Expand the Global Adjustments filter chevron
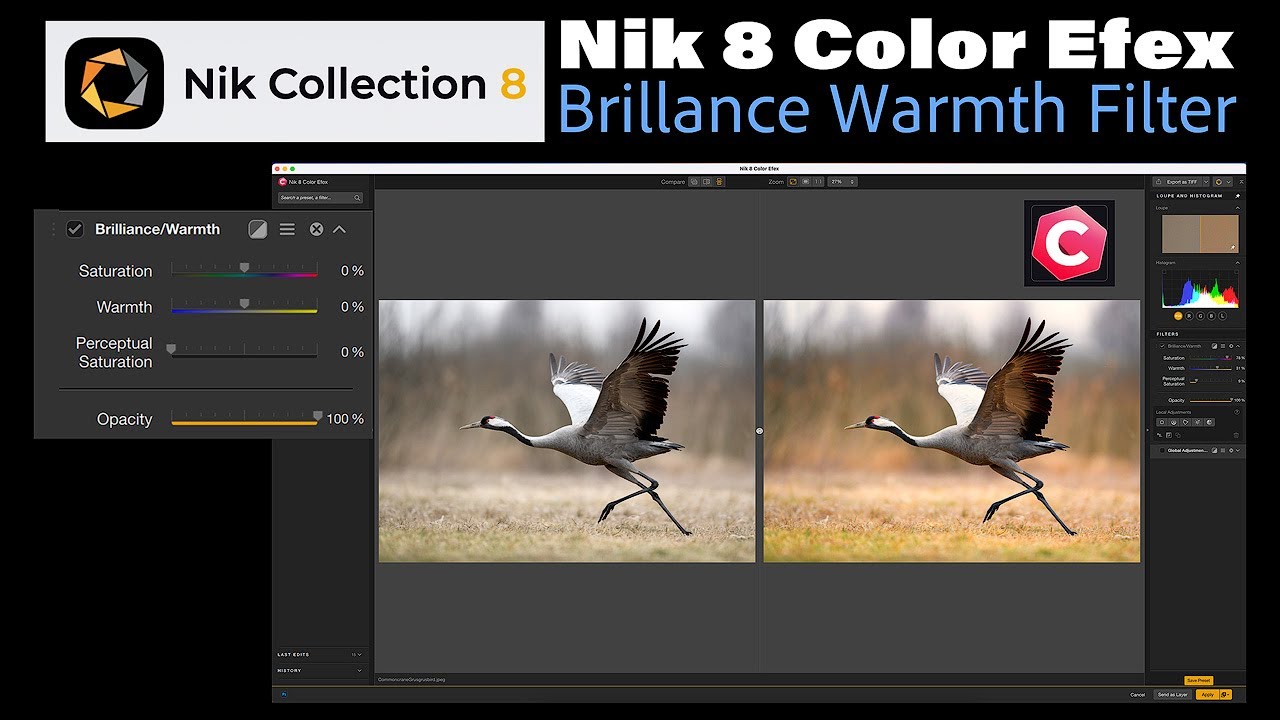Image resolution: width=1280 pixels, height=720 pixels. (x=1238, y=450)
